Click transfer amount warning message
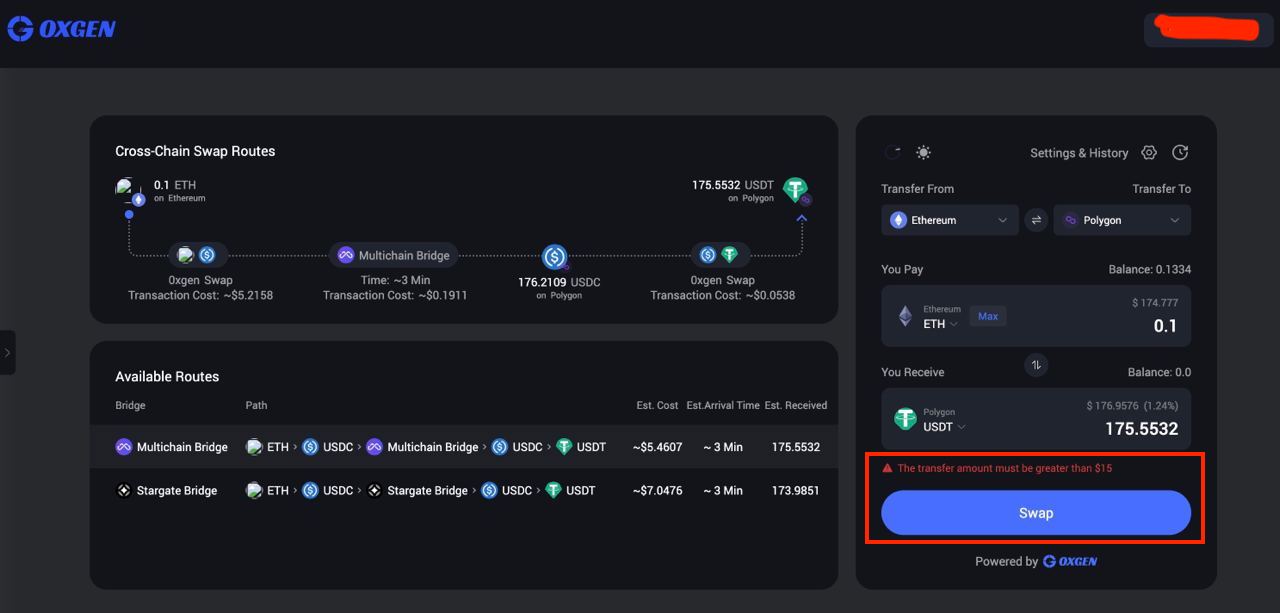The image size is (1280, 613). click(x=997, y=468)
